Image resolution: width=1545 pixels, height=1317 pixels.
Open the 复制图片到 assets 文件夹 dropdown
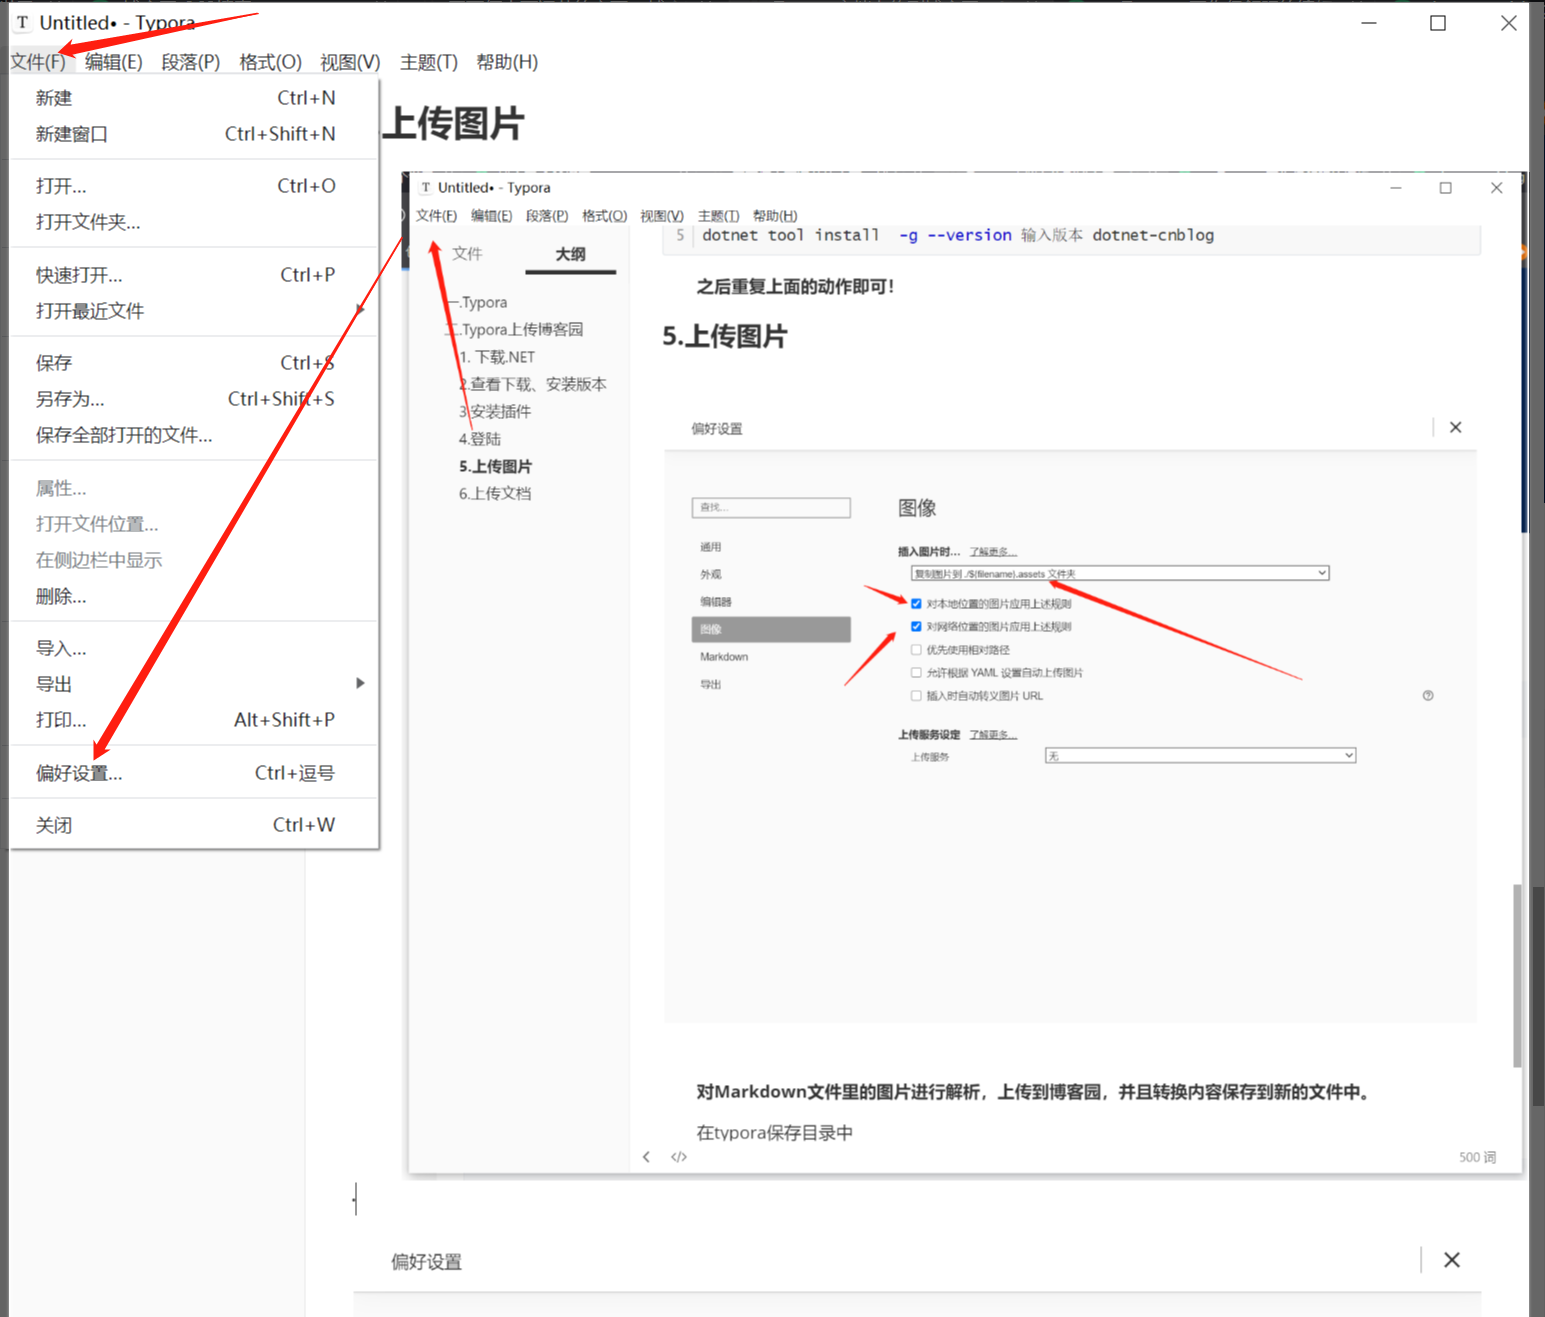tap(1120, 573)
